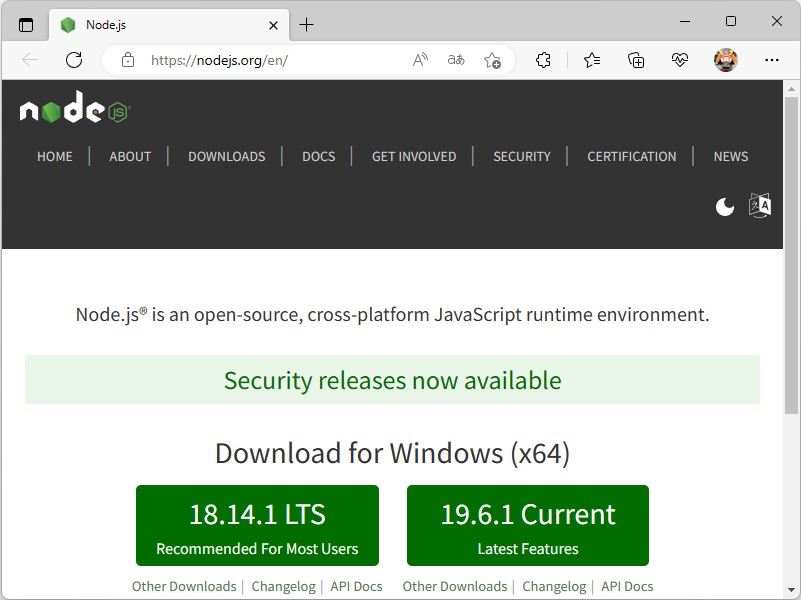Toggle page translation with aあ icon
The width and height of the screenshot is (801, 600).
(456, 60)
